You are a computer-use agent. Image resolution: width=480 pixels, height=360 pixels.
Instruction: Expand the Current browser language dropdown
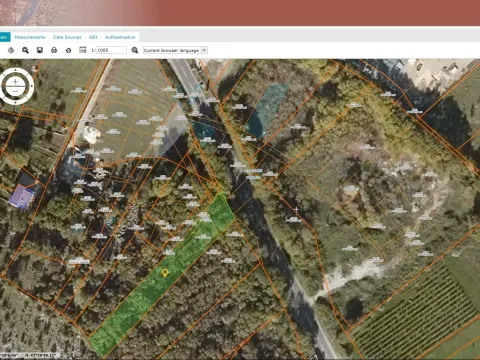click(175, 50)
